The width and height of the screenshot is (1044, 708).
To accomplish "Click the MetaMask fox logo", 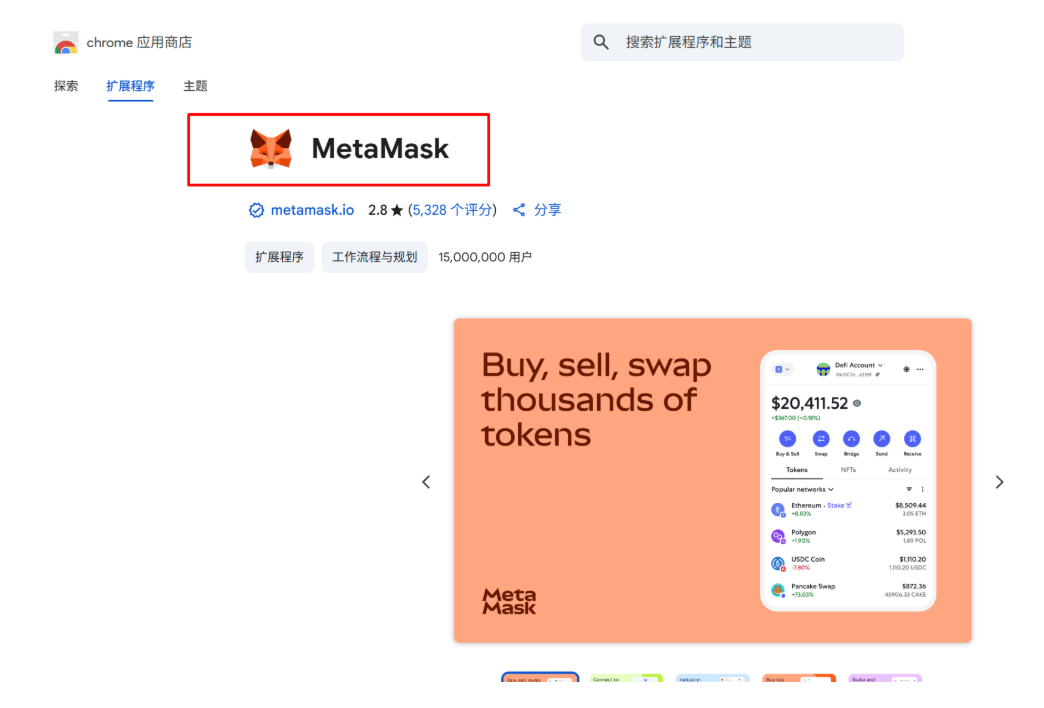I will coord(271,149).
